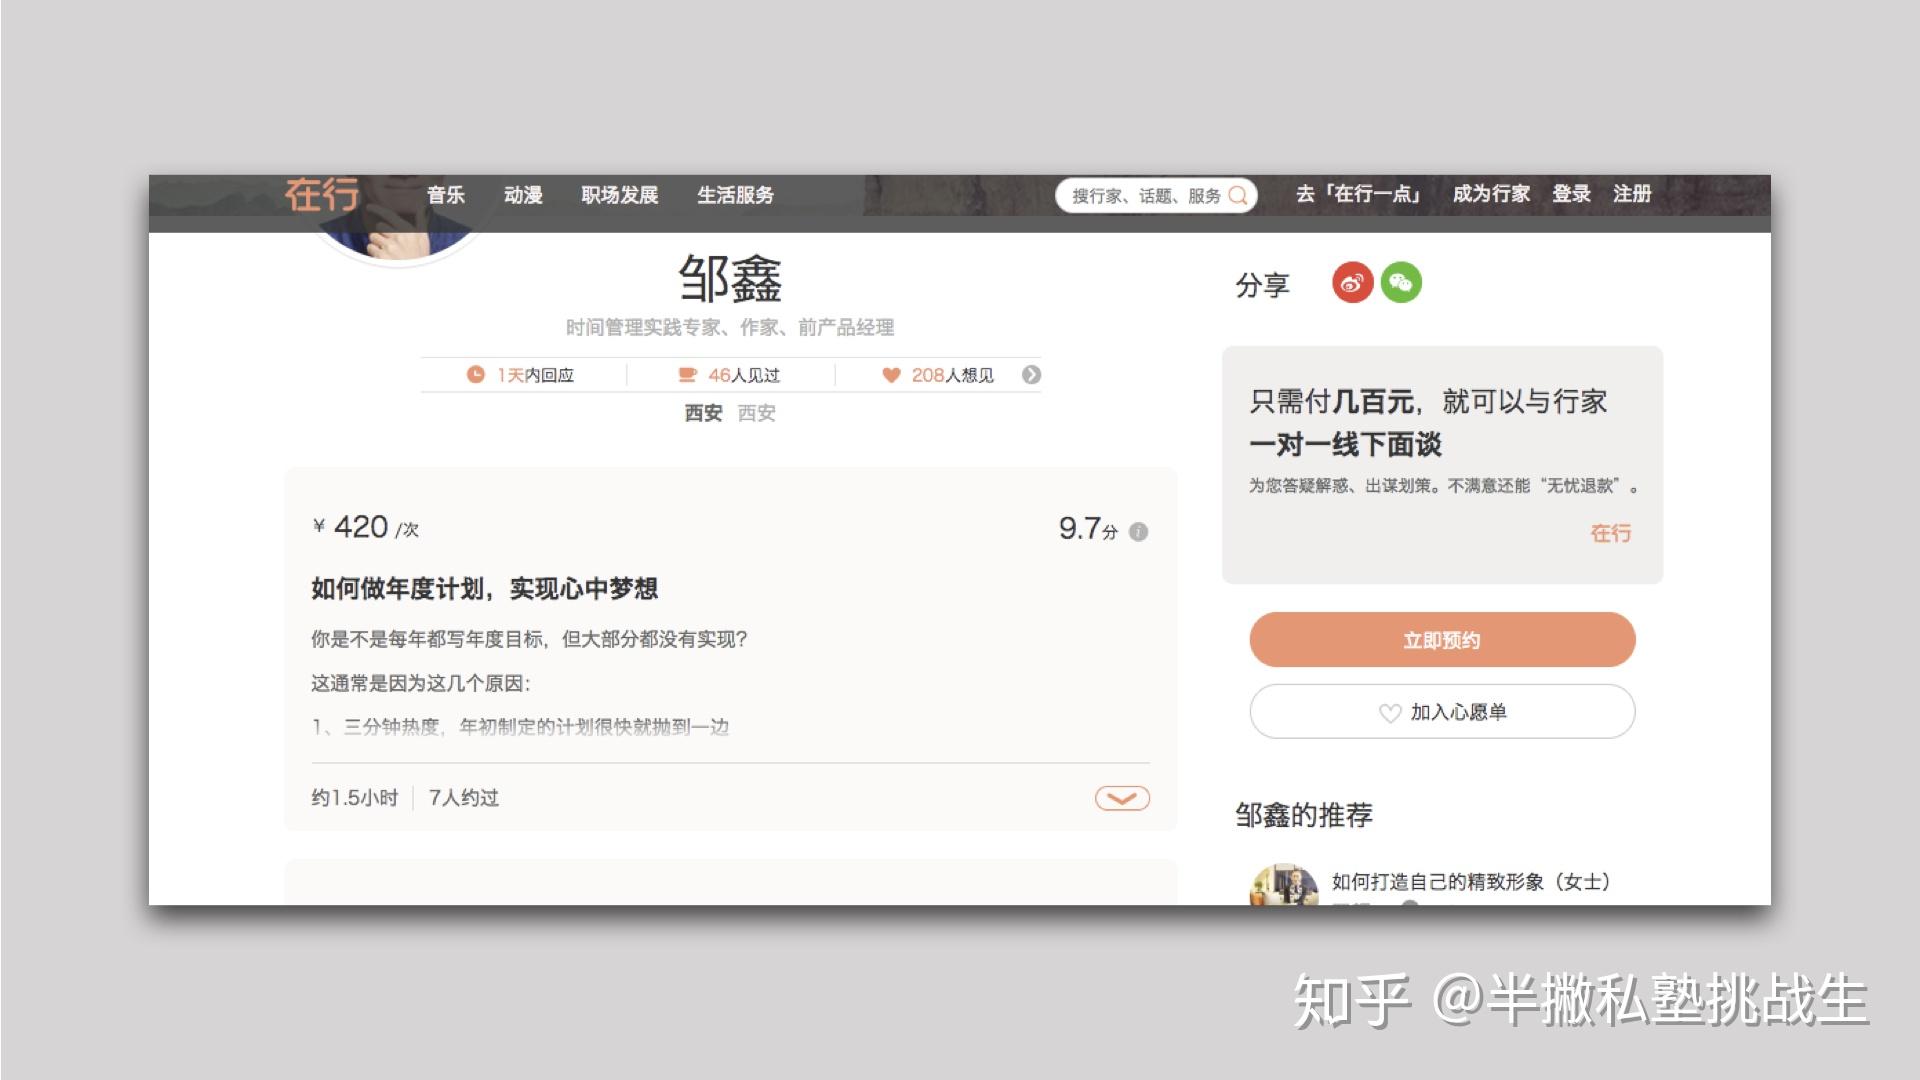Click the 在行 logo
This screenshot has height=1080, width=1920.
[321, 194]
